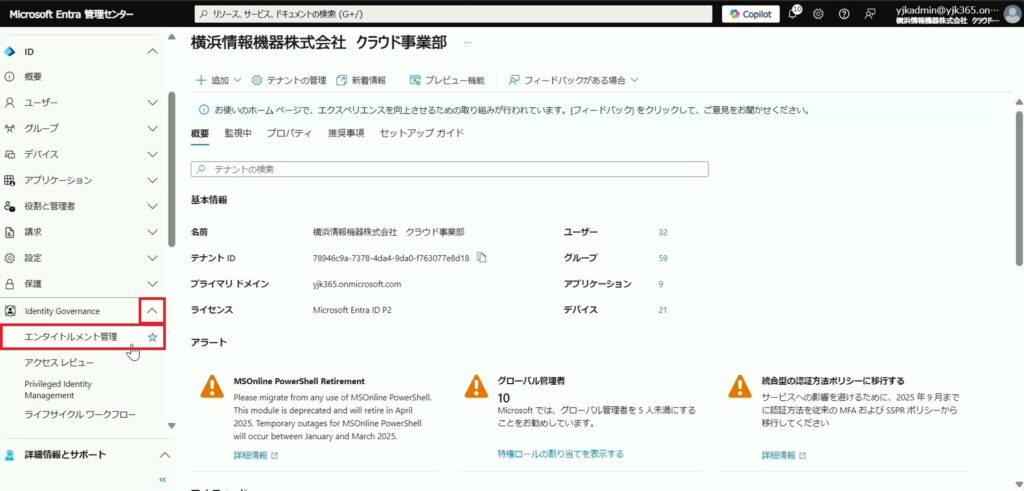The height and width of the screenshot is (491, 1024).
Task: Expand the 役割と管理者 menu chevron
Action: [x=152, y=206]
